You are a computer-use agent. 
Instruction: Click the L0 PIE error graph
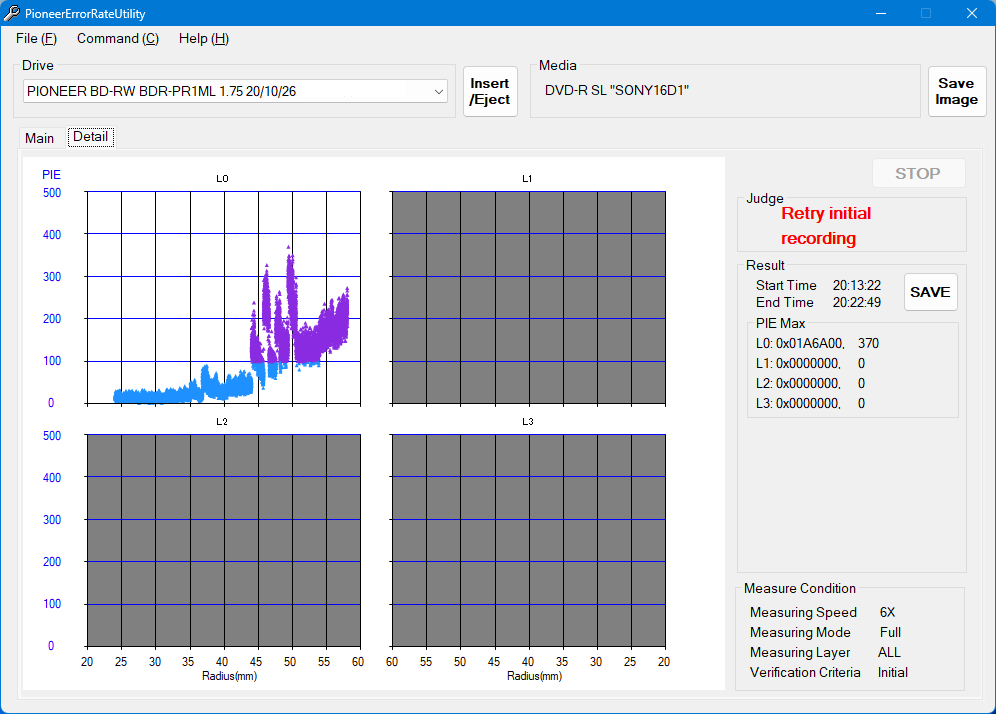[224, 297]
